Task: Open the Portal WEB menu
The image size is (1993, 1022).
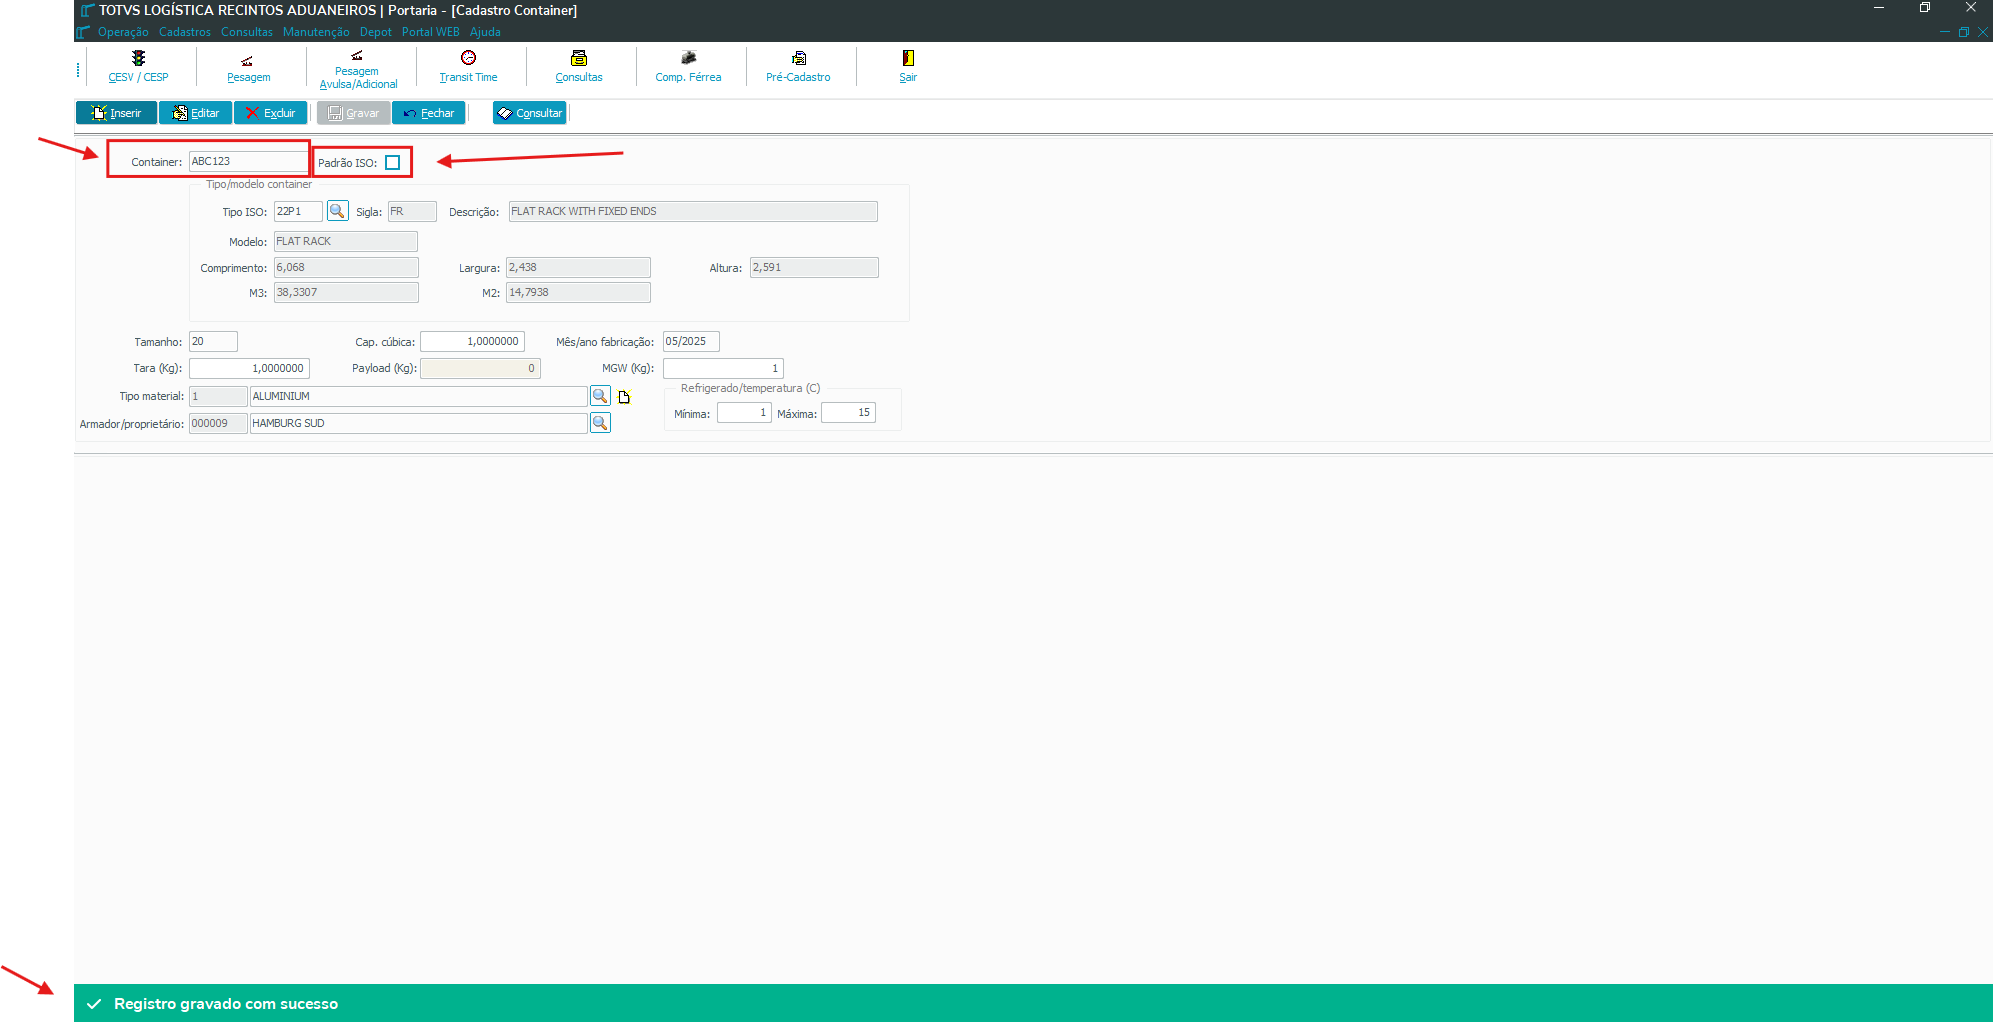Action: [x=431, y=32]
